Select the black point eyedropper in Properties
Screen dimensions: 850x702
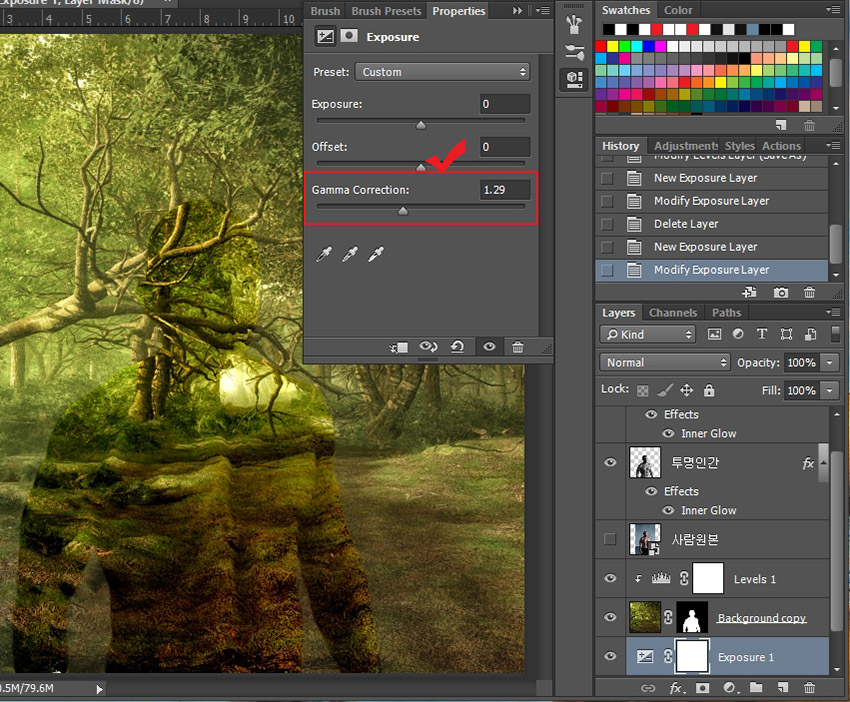[x=324, y=254]
